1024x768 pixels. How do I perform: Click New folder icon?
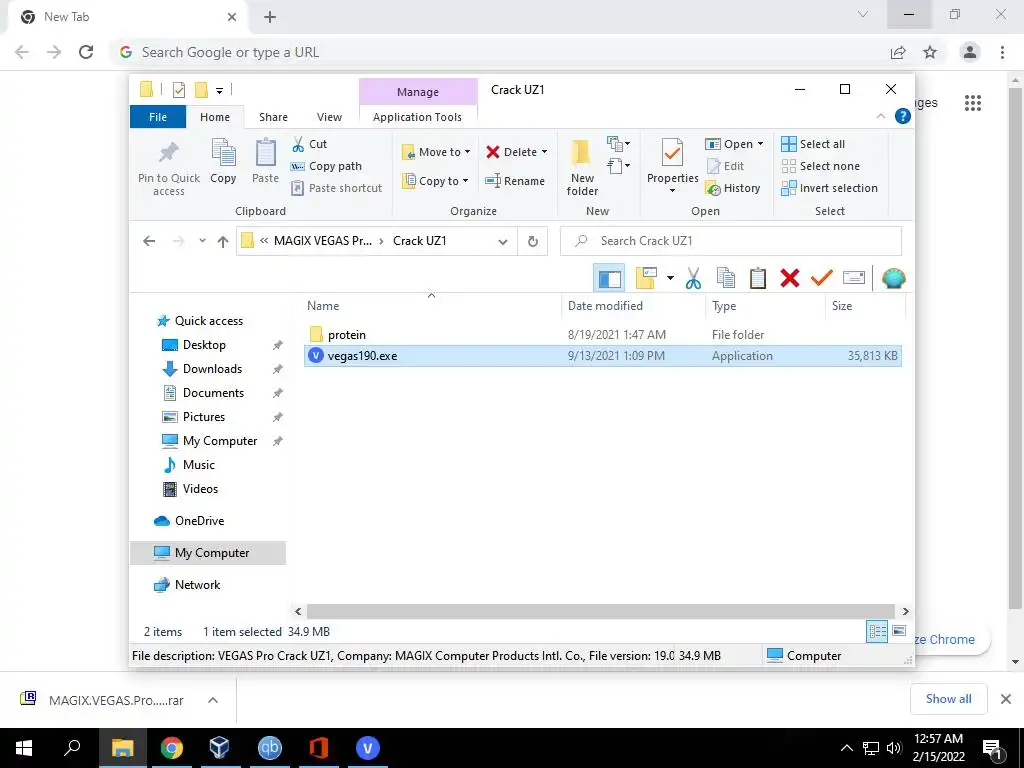click(x=581, y=153)
